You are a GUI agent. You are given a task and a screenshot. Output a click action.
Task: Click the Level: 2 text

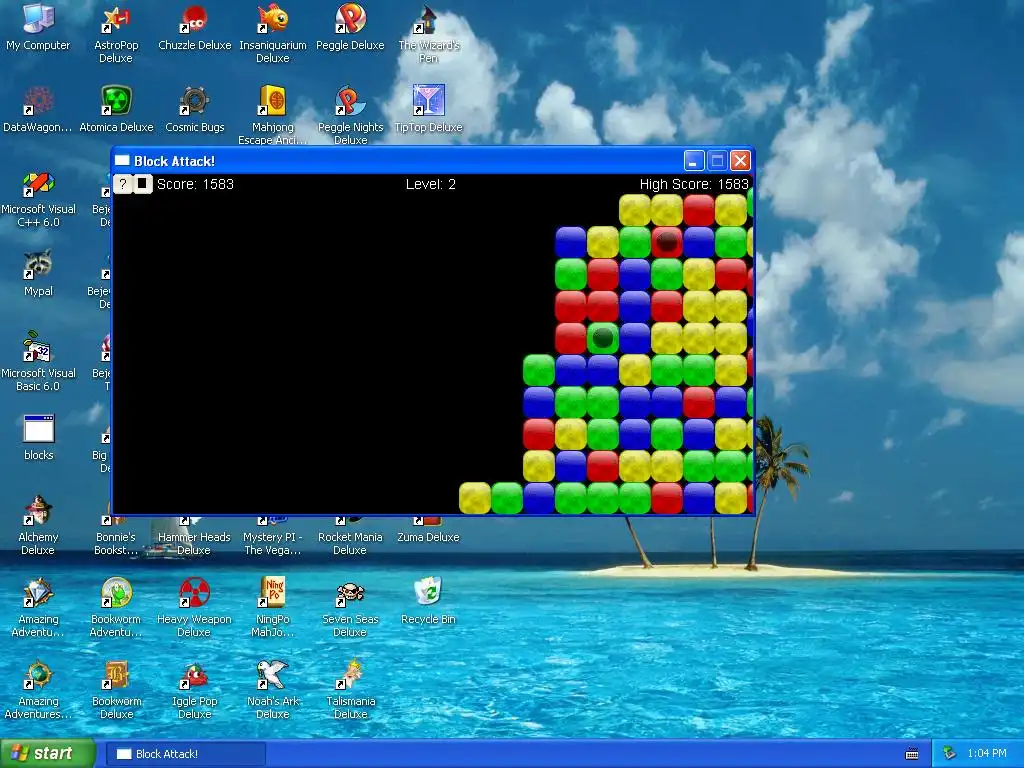pyautogui.click(x=431, y=184)
